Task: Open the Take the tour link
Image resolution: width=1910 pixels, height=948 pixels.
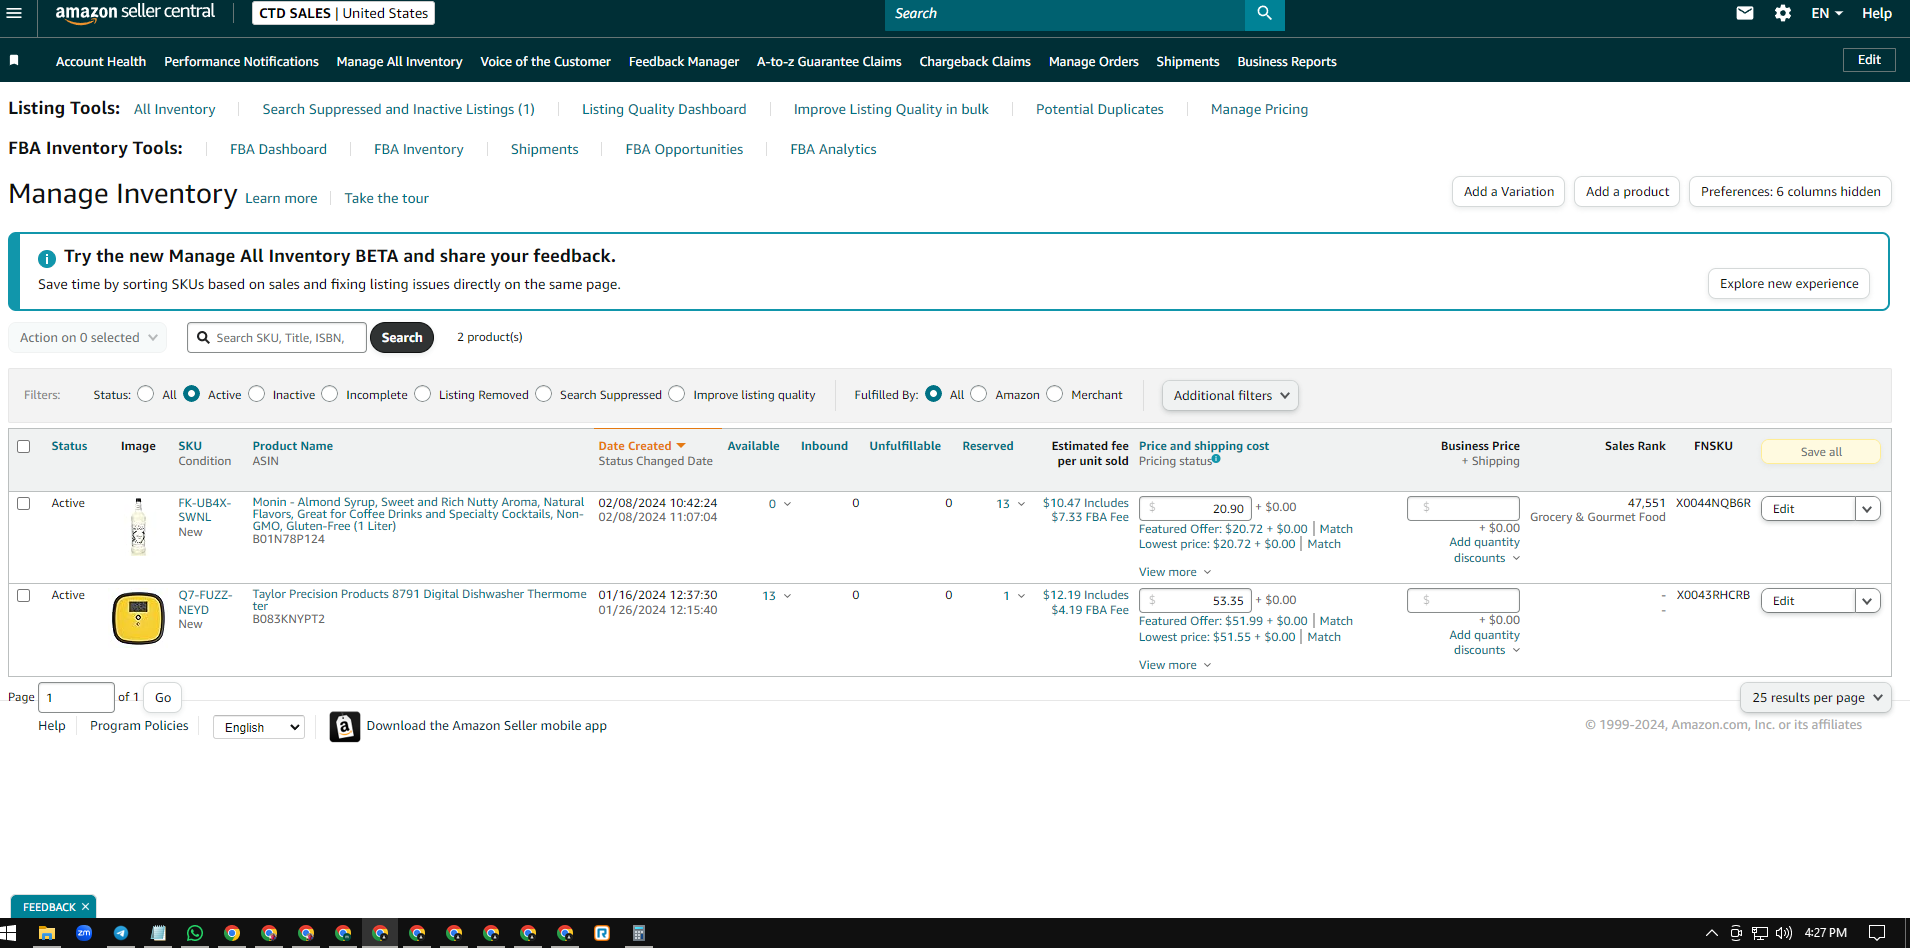Action: coord(386,198)
